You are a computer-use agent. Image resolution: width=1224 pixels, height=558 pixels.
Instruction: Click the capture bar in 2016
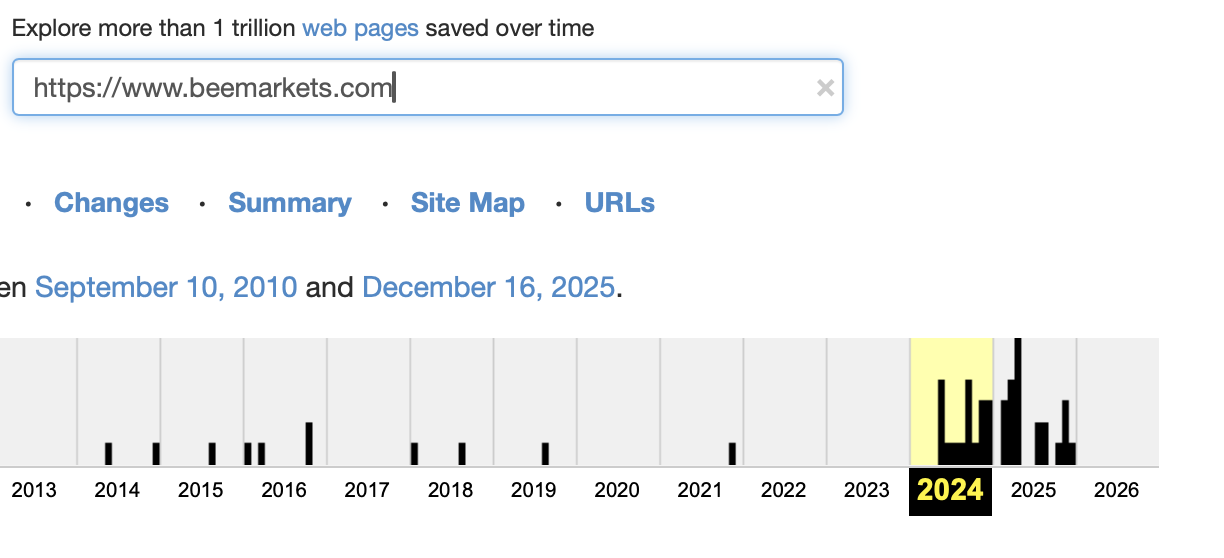309,444
